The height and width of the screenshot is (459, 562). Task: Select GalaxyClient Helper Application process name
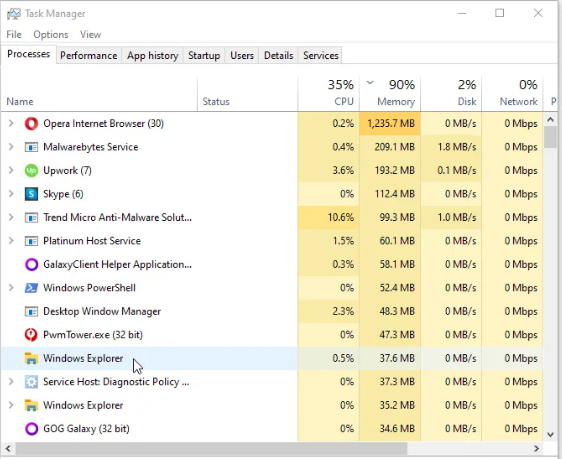pos(117,264)
